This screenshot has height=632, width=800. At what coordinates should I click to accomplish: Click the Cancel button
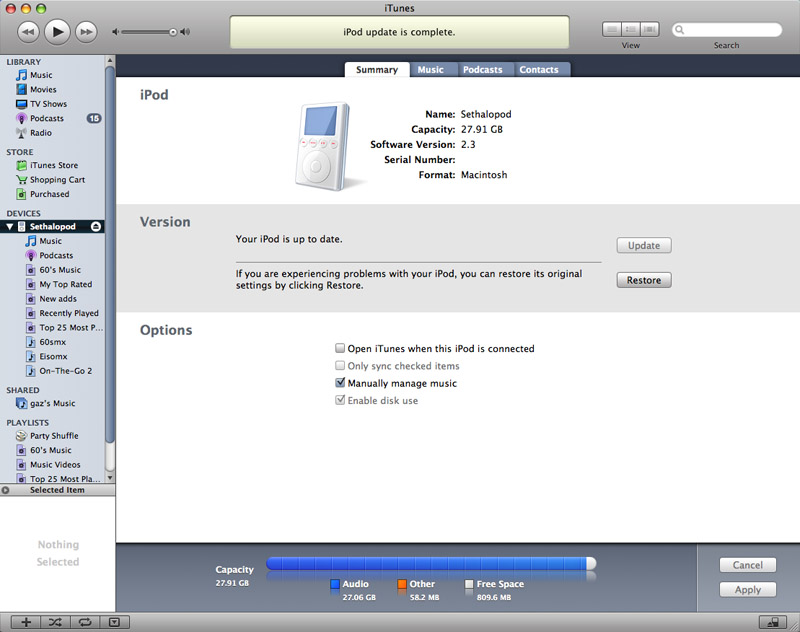(748, 565)
